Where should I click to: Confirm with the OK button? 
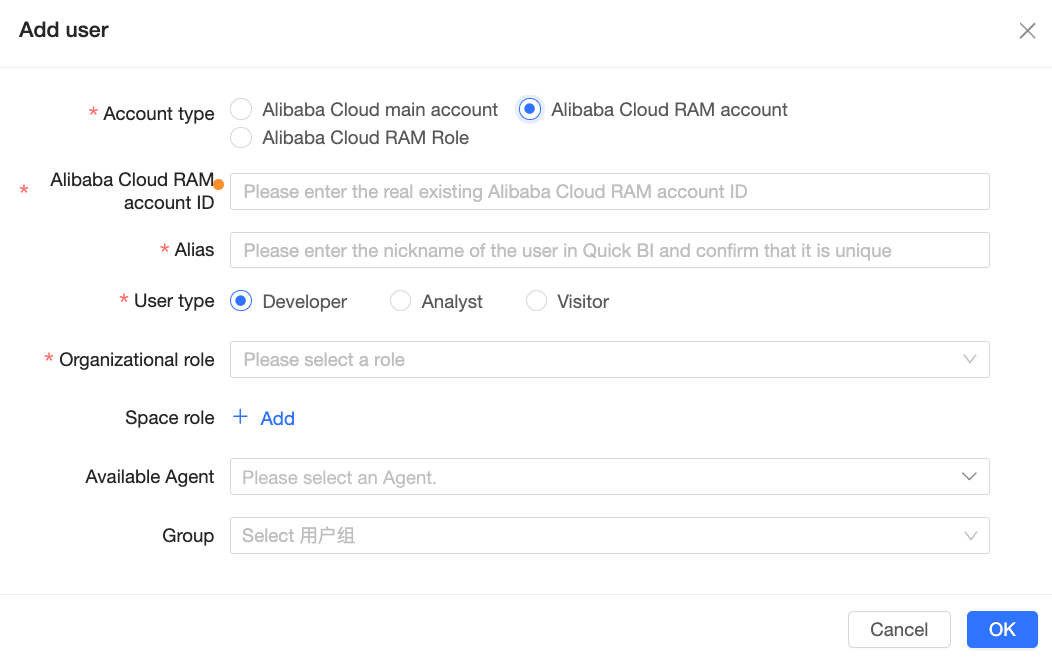[x=1002, y=629]
